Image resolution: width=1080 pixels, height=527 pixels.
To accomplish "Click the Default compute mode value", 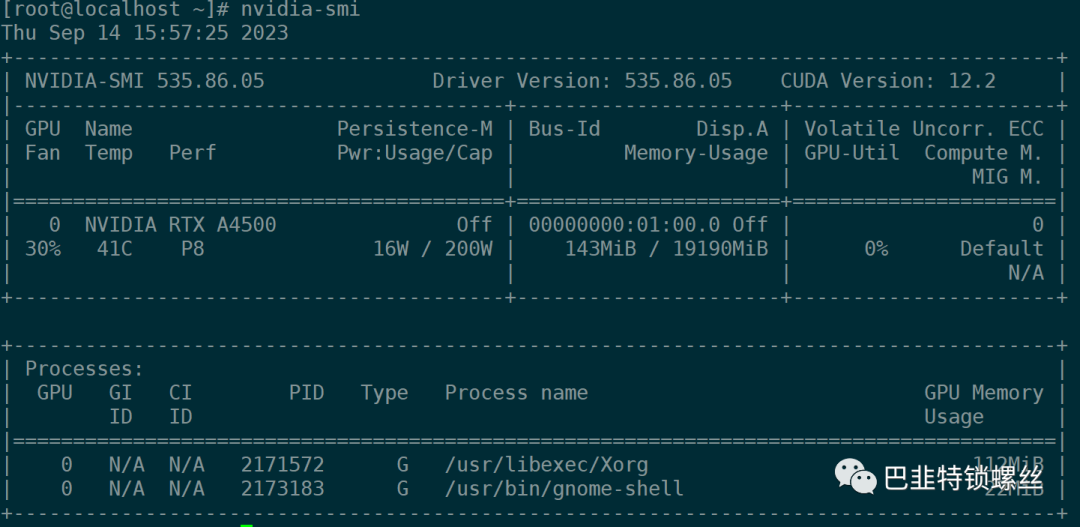I will (x=1001, y=249).
